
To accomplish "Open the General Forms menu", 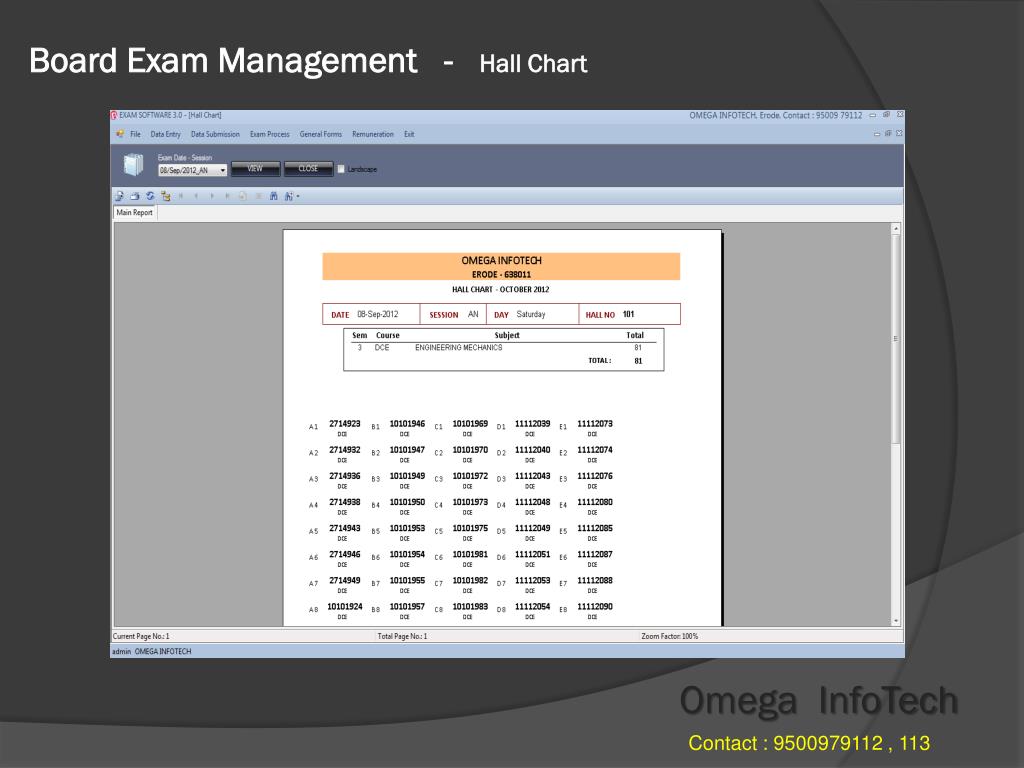I will click(x=321, y=135).
